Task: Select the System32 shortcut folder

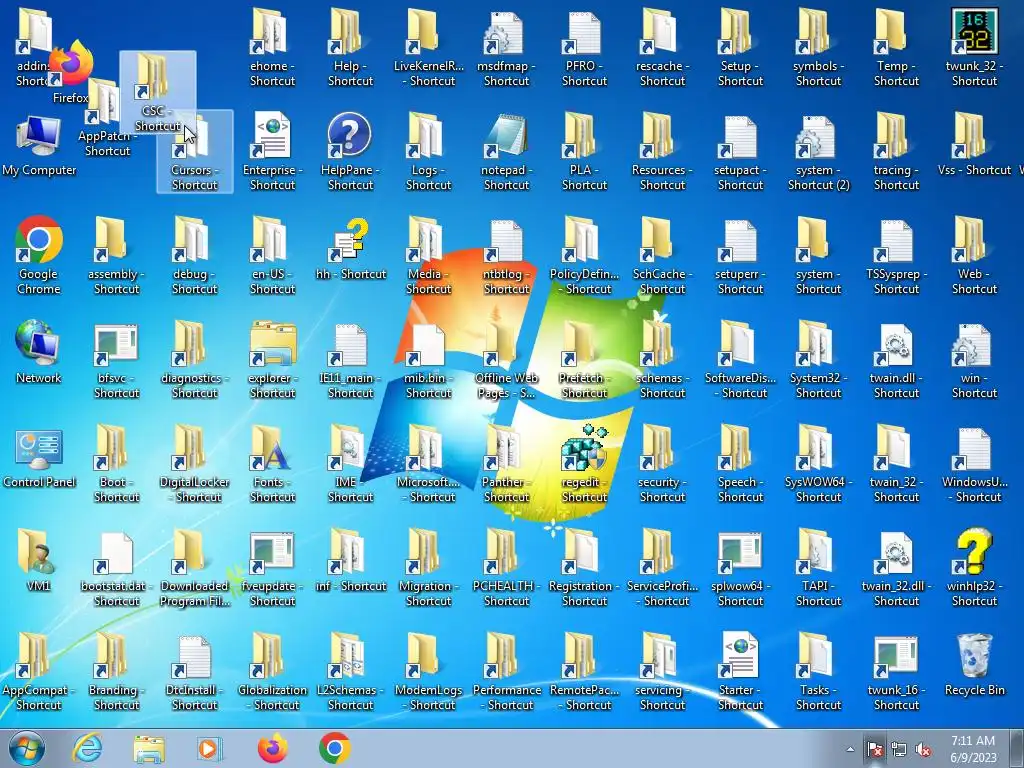Action: (x=818, y=359)
